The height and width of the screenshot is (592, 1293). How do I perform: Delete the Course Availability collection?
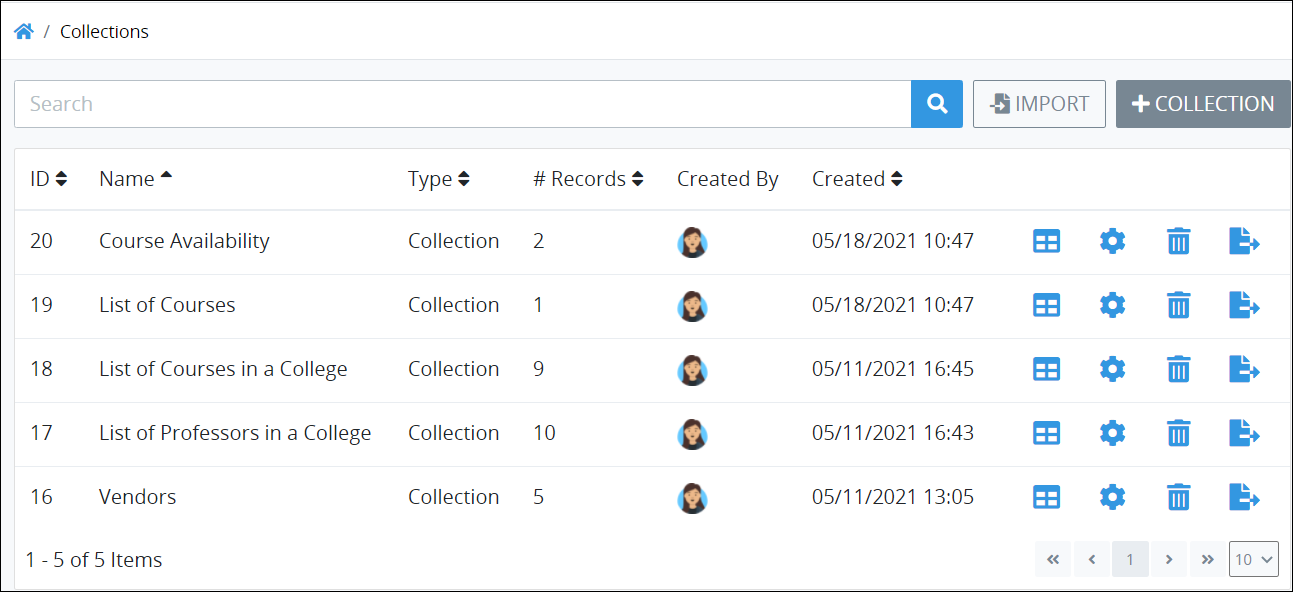pyautogui.click(x=1179, y=241)
